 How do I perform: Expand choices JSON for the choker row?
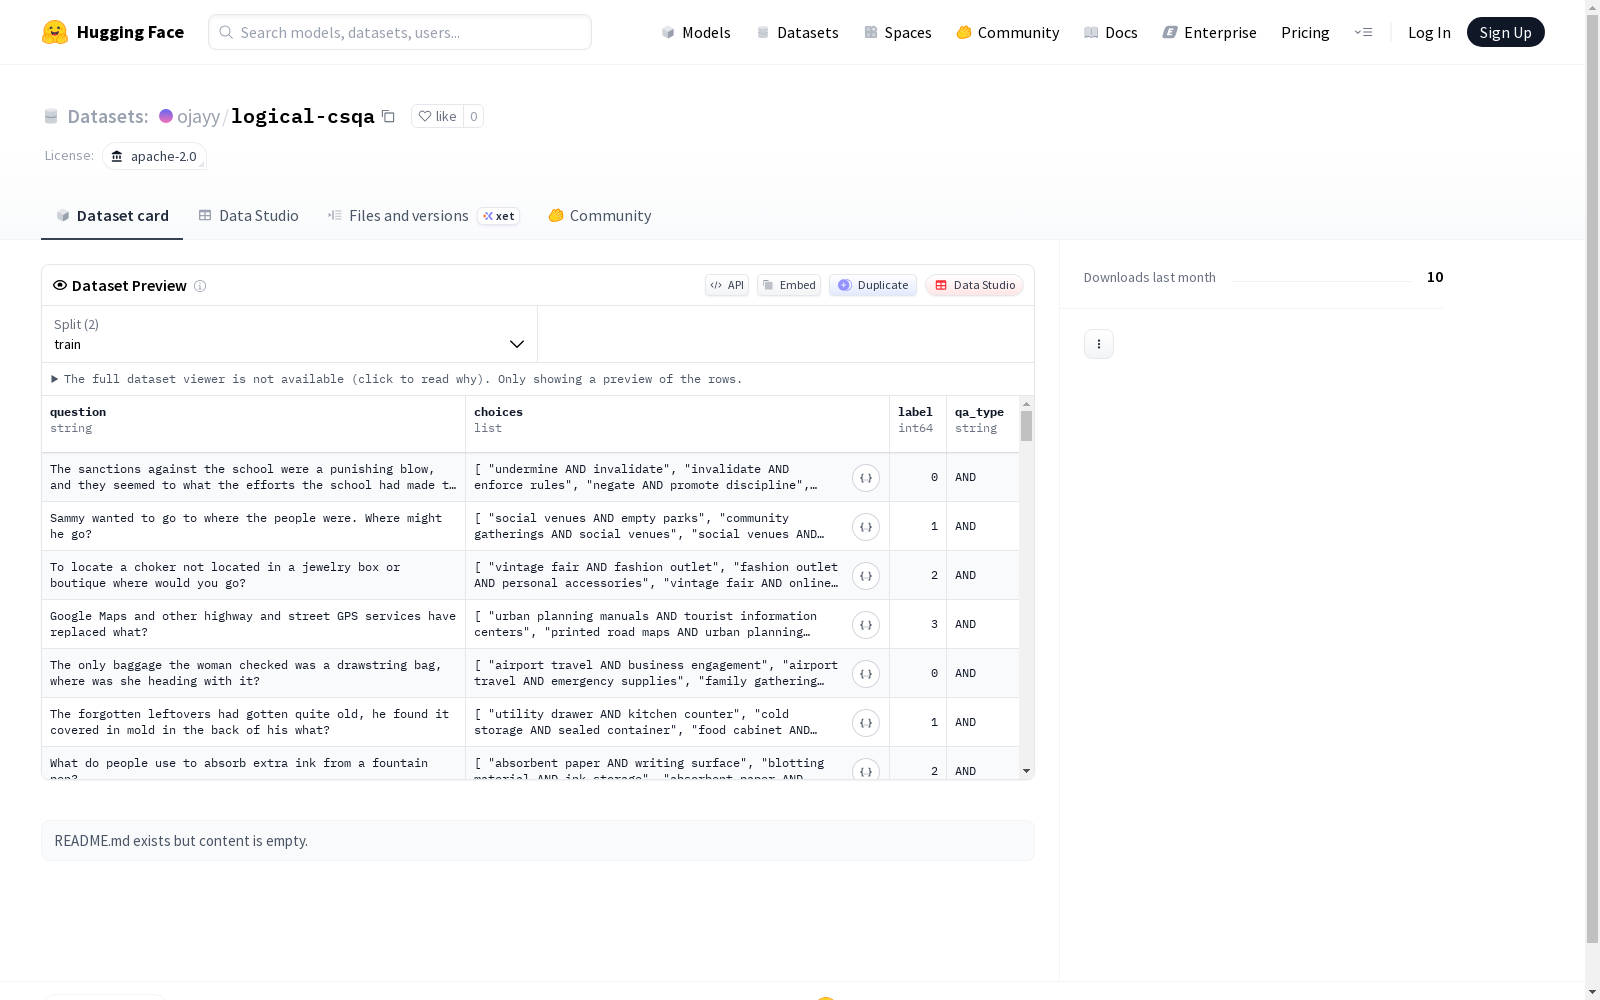(866, 576)
